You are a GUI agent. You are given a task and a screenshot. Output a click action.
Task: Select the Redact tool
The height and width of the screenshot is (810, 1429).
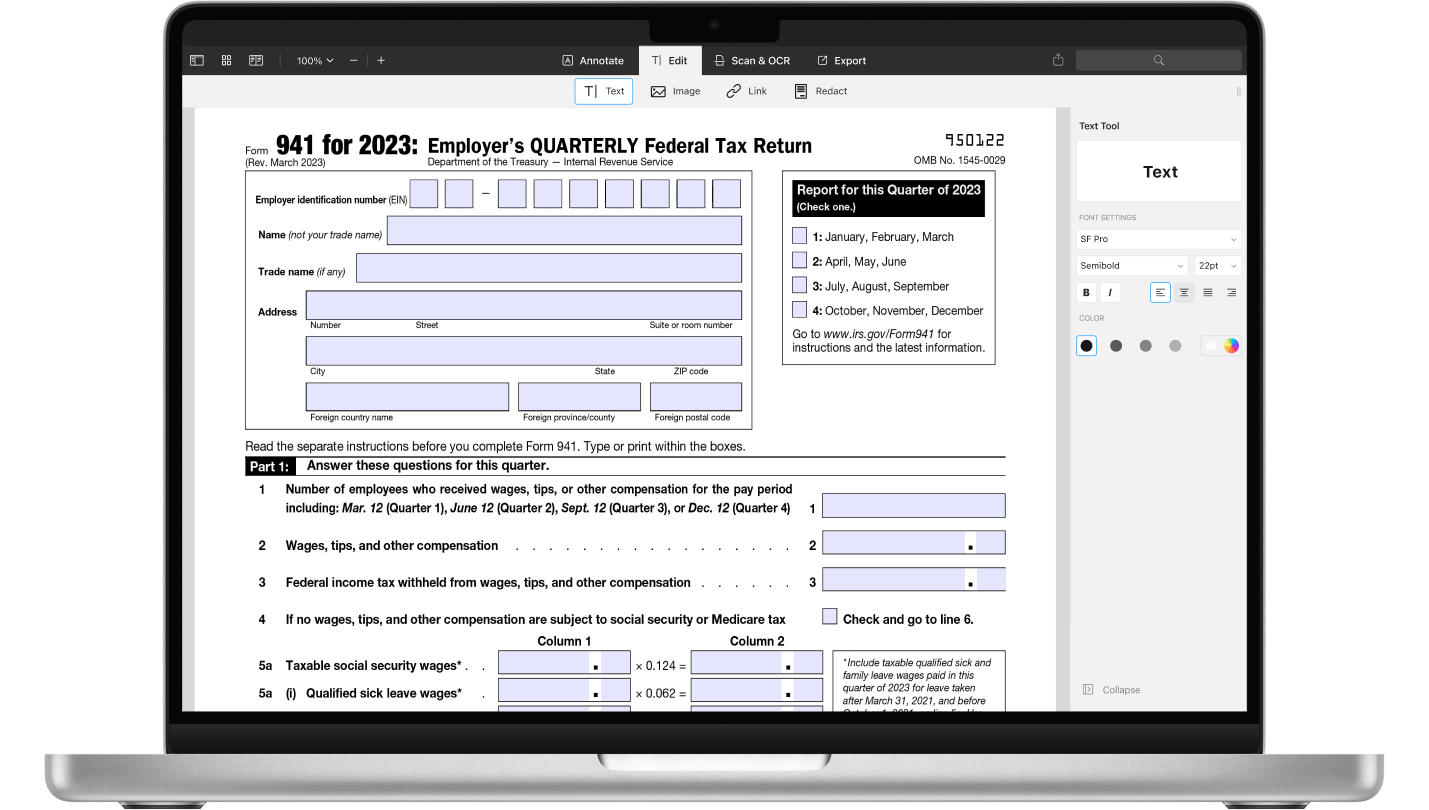(820, 91)
